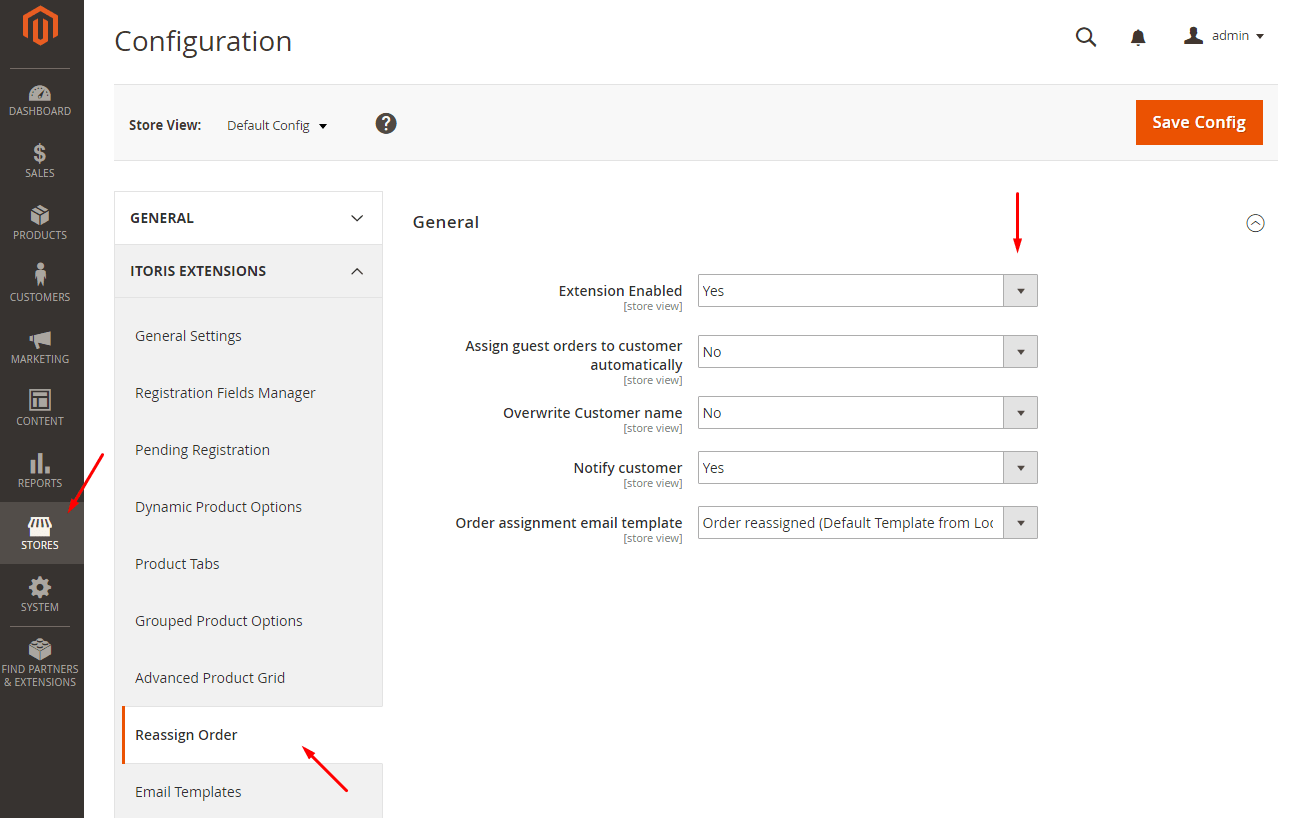Collapse the General settings section chevron

point(1256,223)
